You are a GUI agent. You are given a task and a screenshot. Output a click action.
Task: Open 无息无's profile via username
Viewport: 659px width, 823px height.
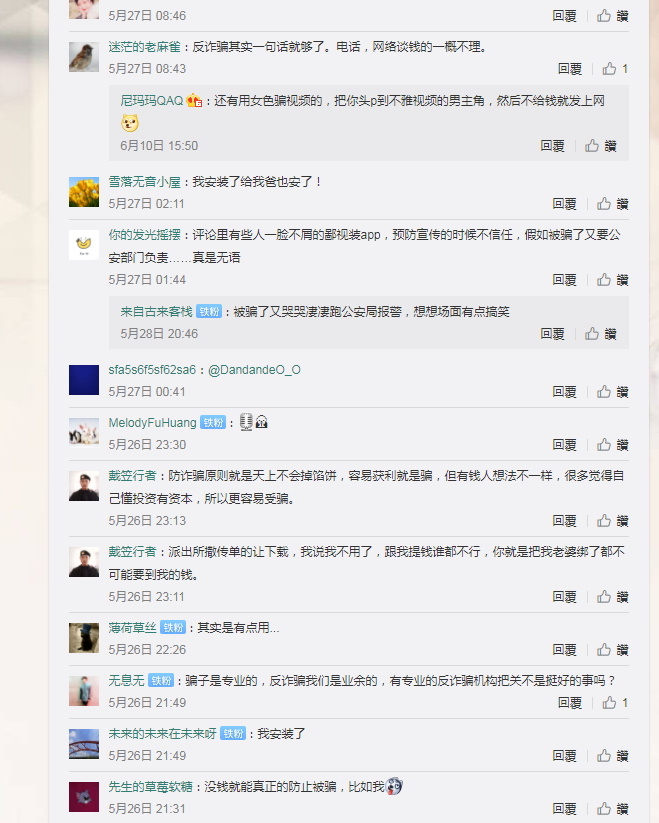126,681
